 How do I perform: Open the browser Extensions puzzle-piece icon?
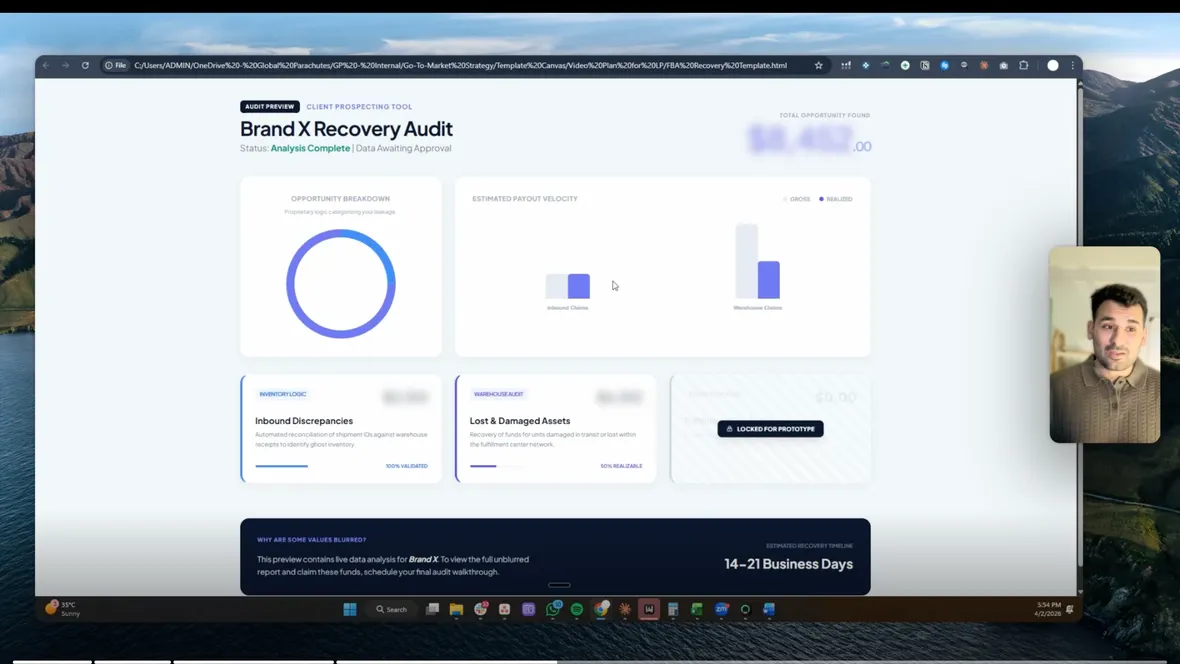click(1023, 65)
